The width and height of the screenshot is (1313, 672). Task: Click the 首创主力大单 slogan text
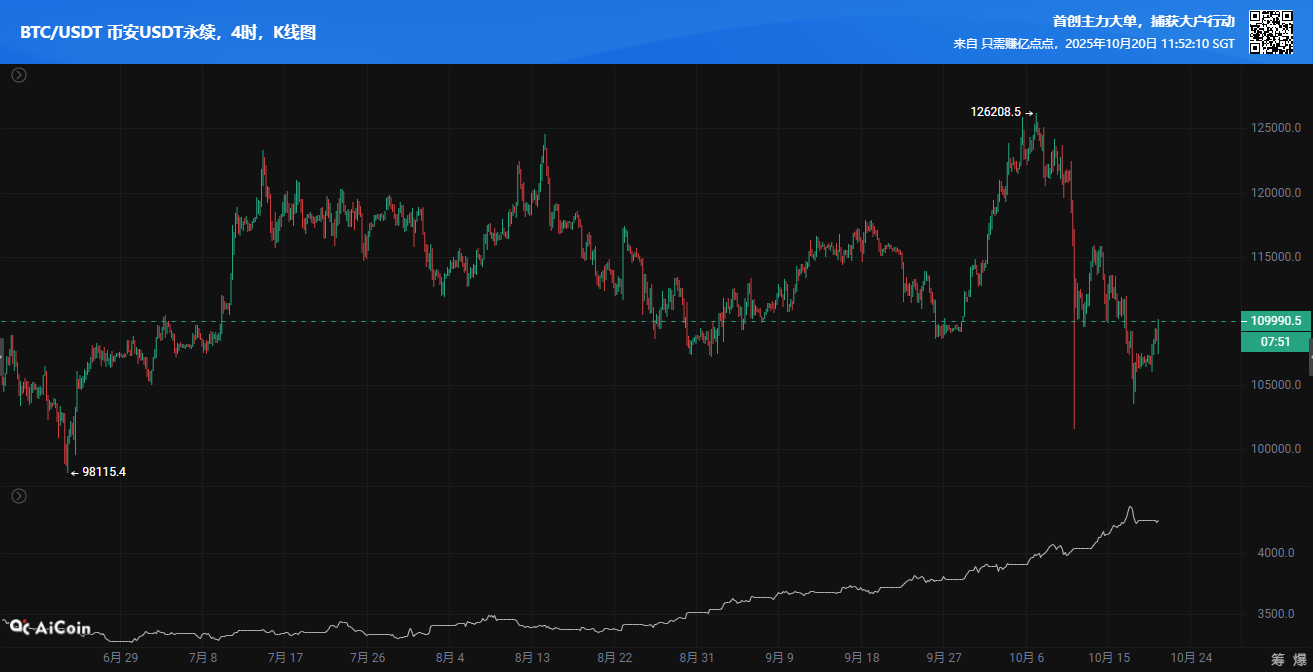pyautogui.click(x=1144, y=21)
